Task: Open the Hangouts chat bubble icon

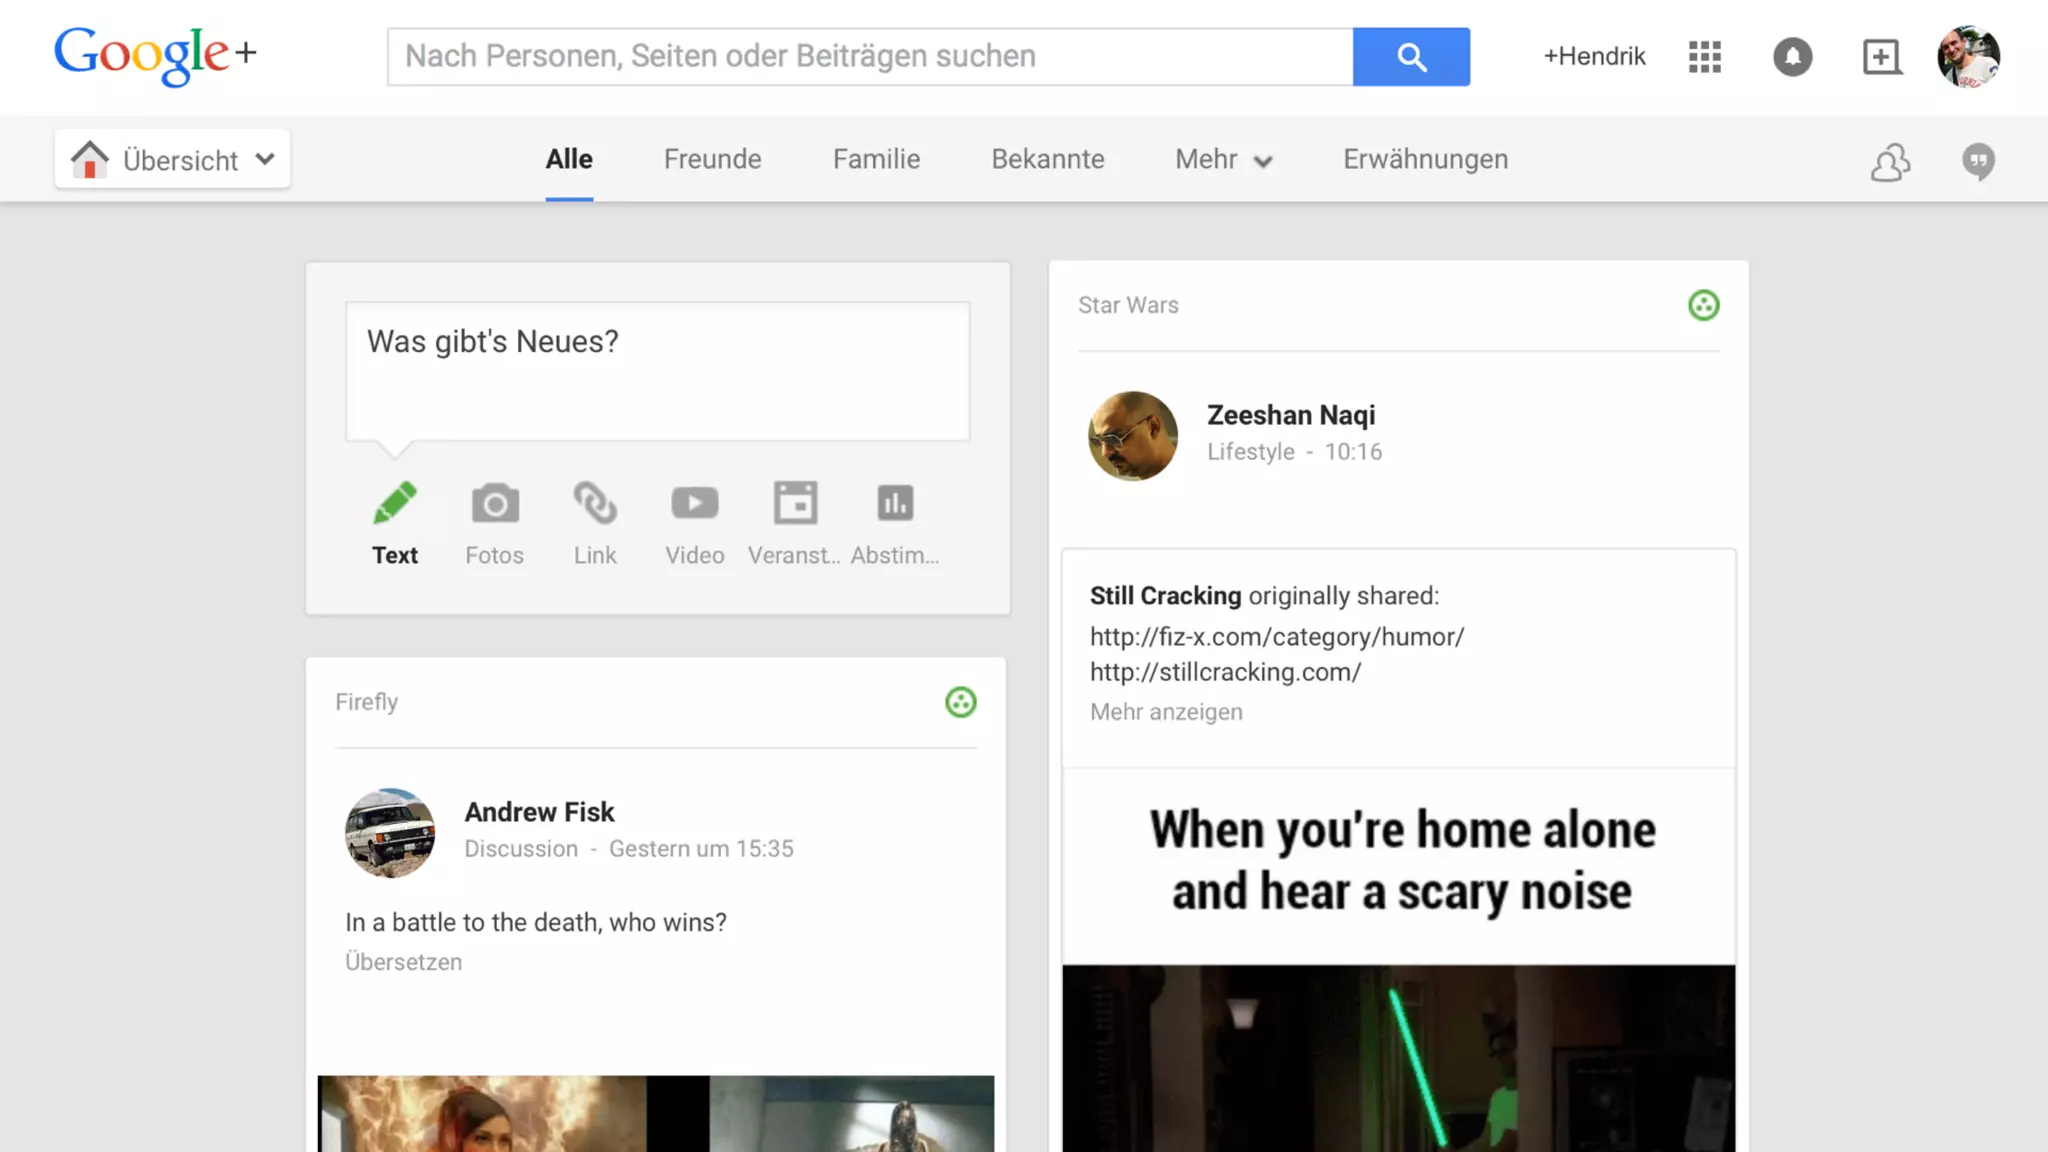Action: (x=1978, y=161)
